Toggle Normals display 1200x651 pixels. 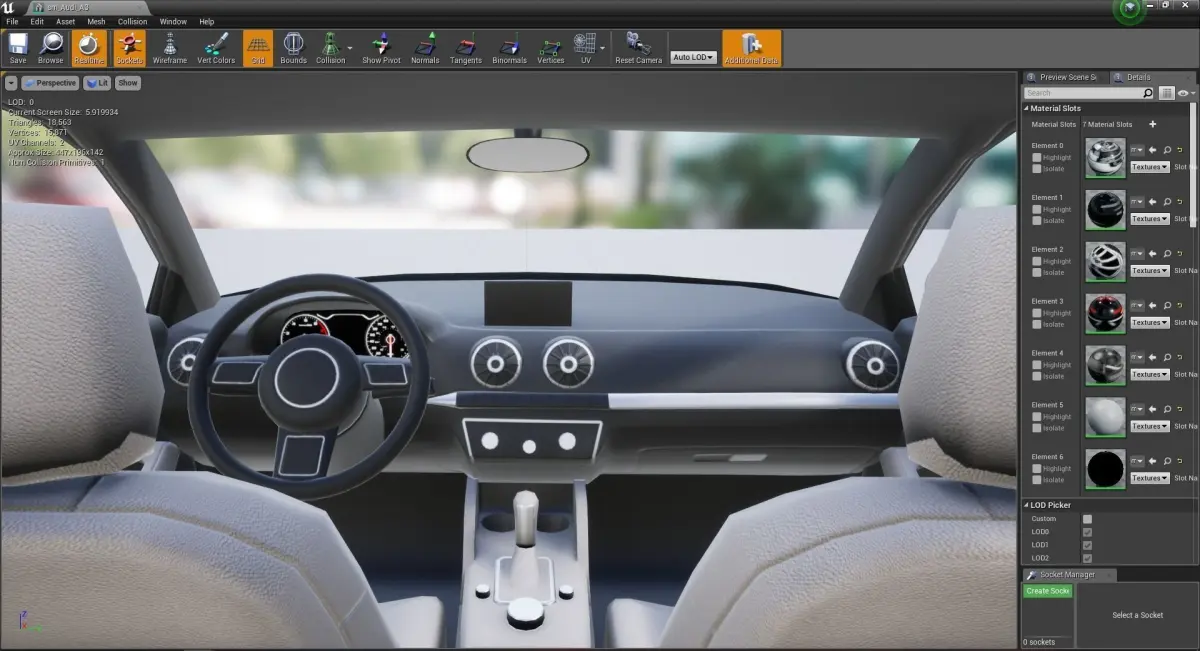pyautogui.click(x=425, y=48)
